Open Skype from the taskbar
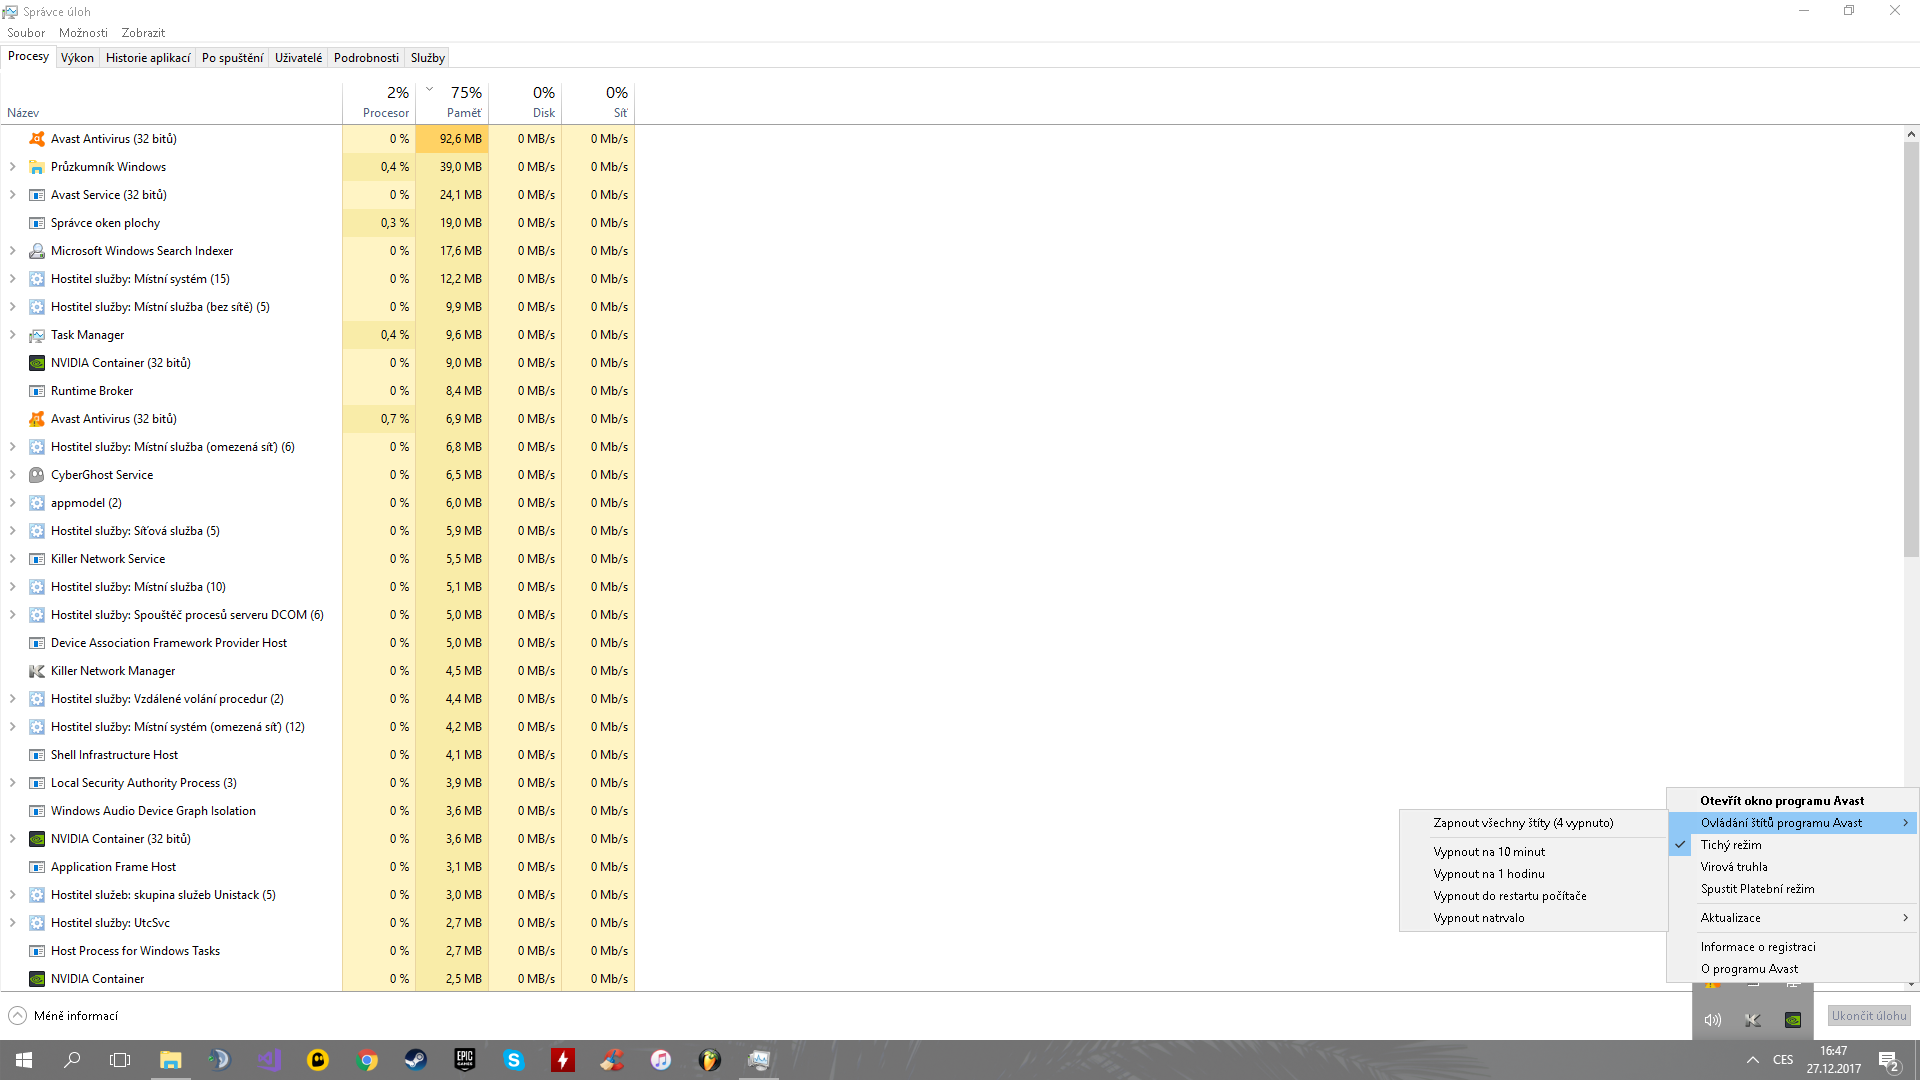 coord(514,1060)
